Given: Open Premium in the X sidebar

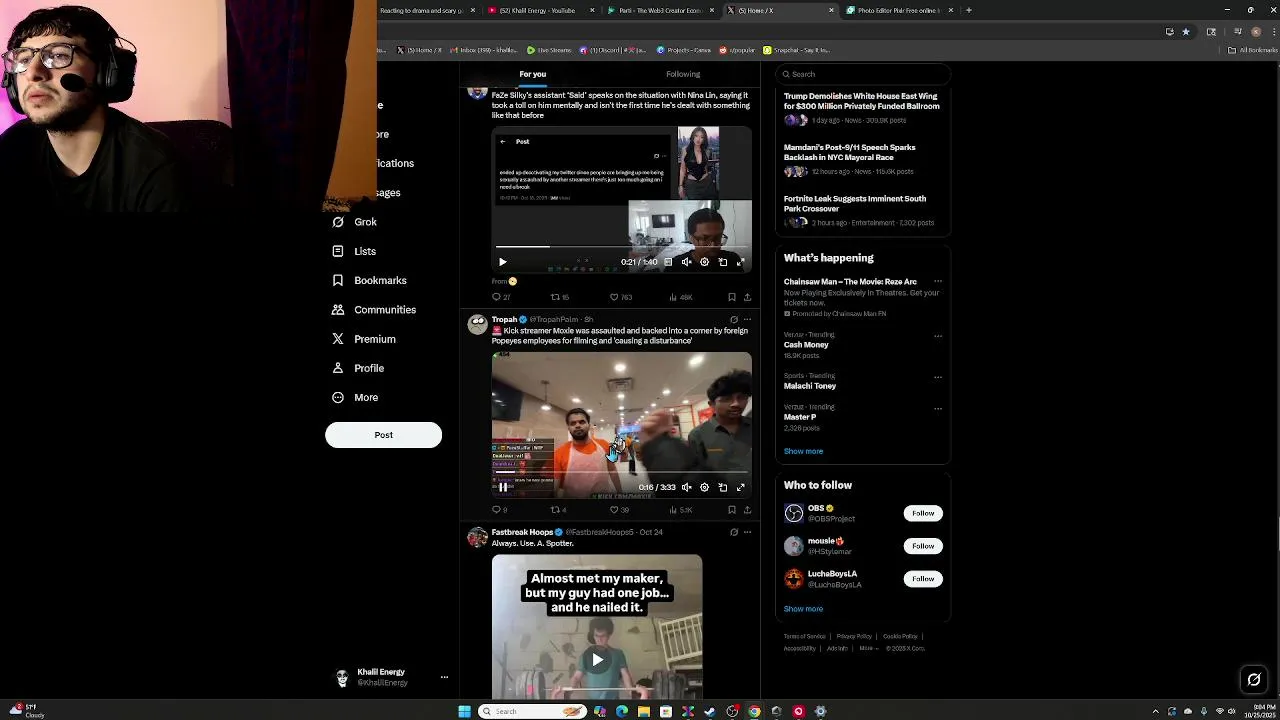Looking at the screenshot, I should point(364,339).
